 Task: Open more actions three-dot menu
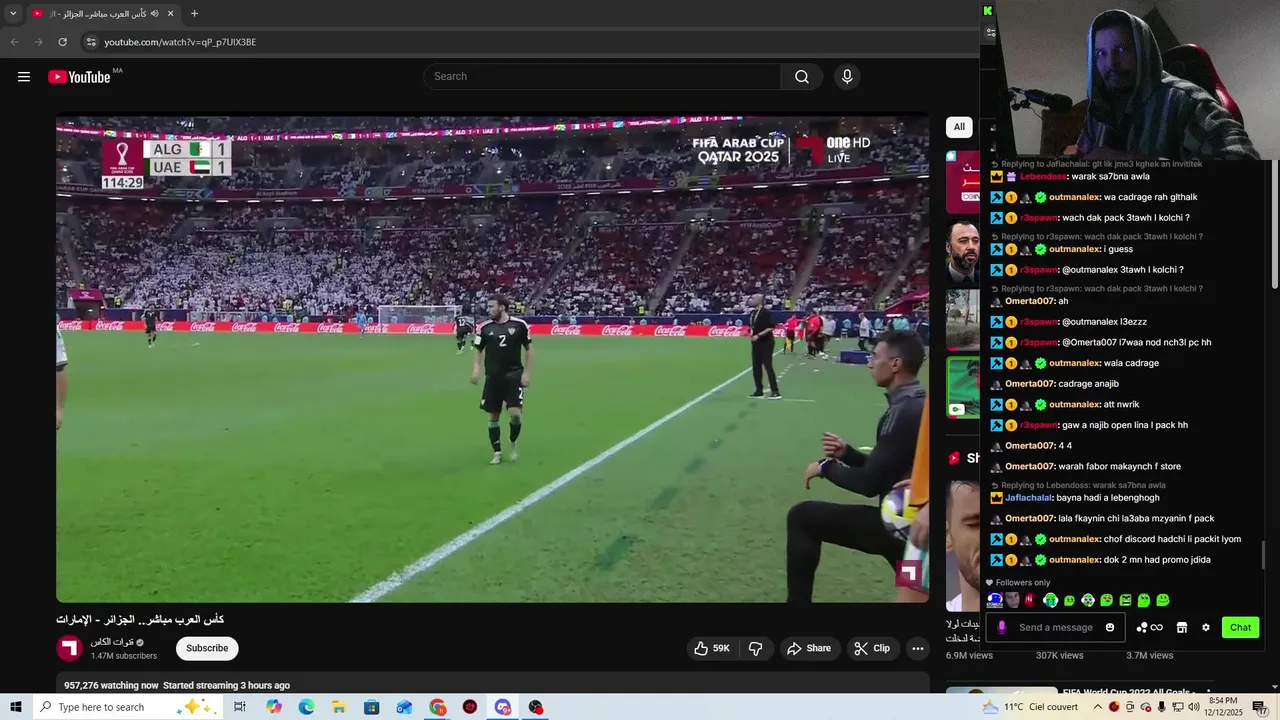(x=917, y=648)
